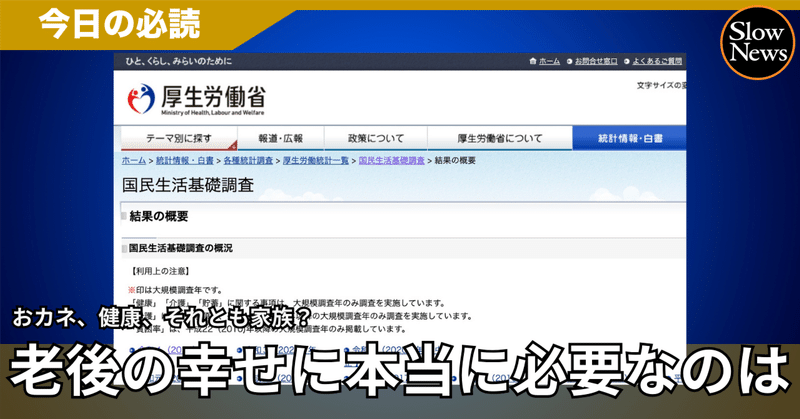Open 各種統計調査 breadcrumb link
Screen dimensions: 800x419
pyautogui.click(x=248, y=160)
